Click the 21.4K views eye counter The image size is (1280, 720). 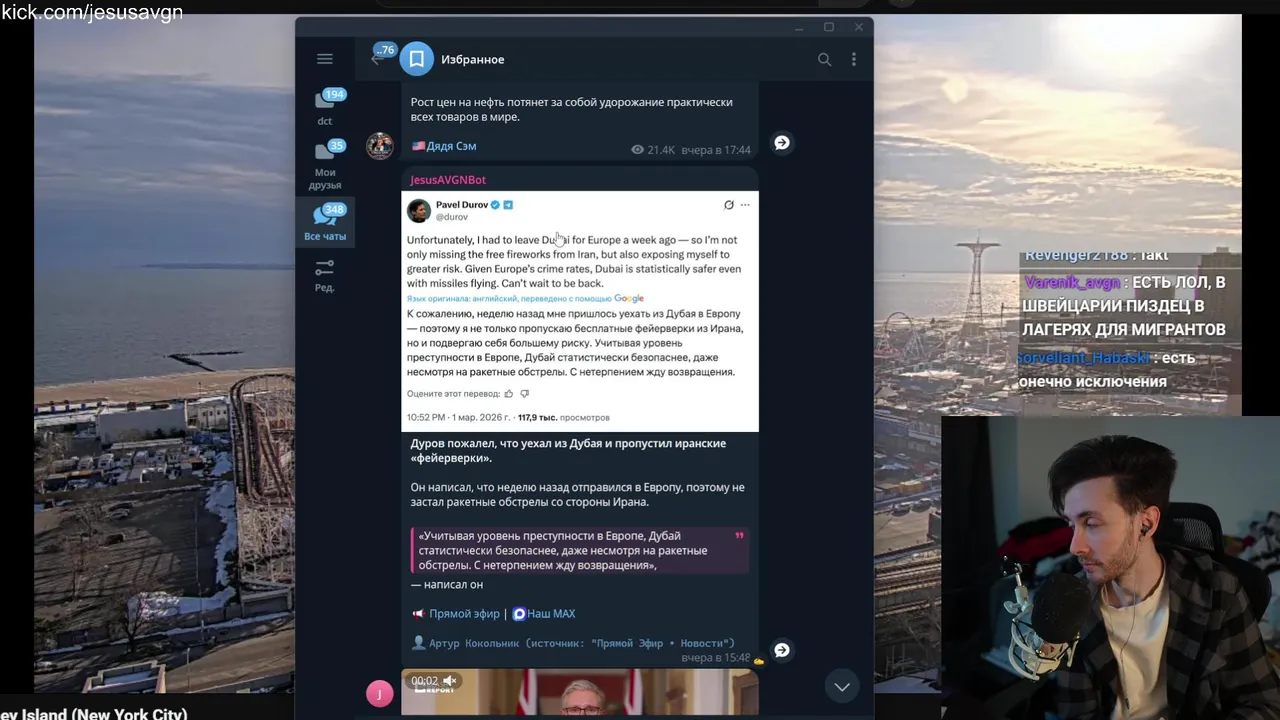(x=652, y=150)
